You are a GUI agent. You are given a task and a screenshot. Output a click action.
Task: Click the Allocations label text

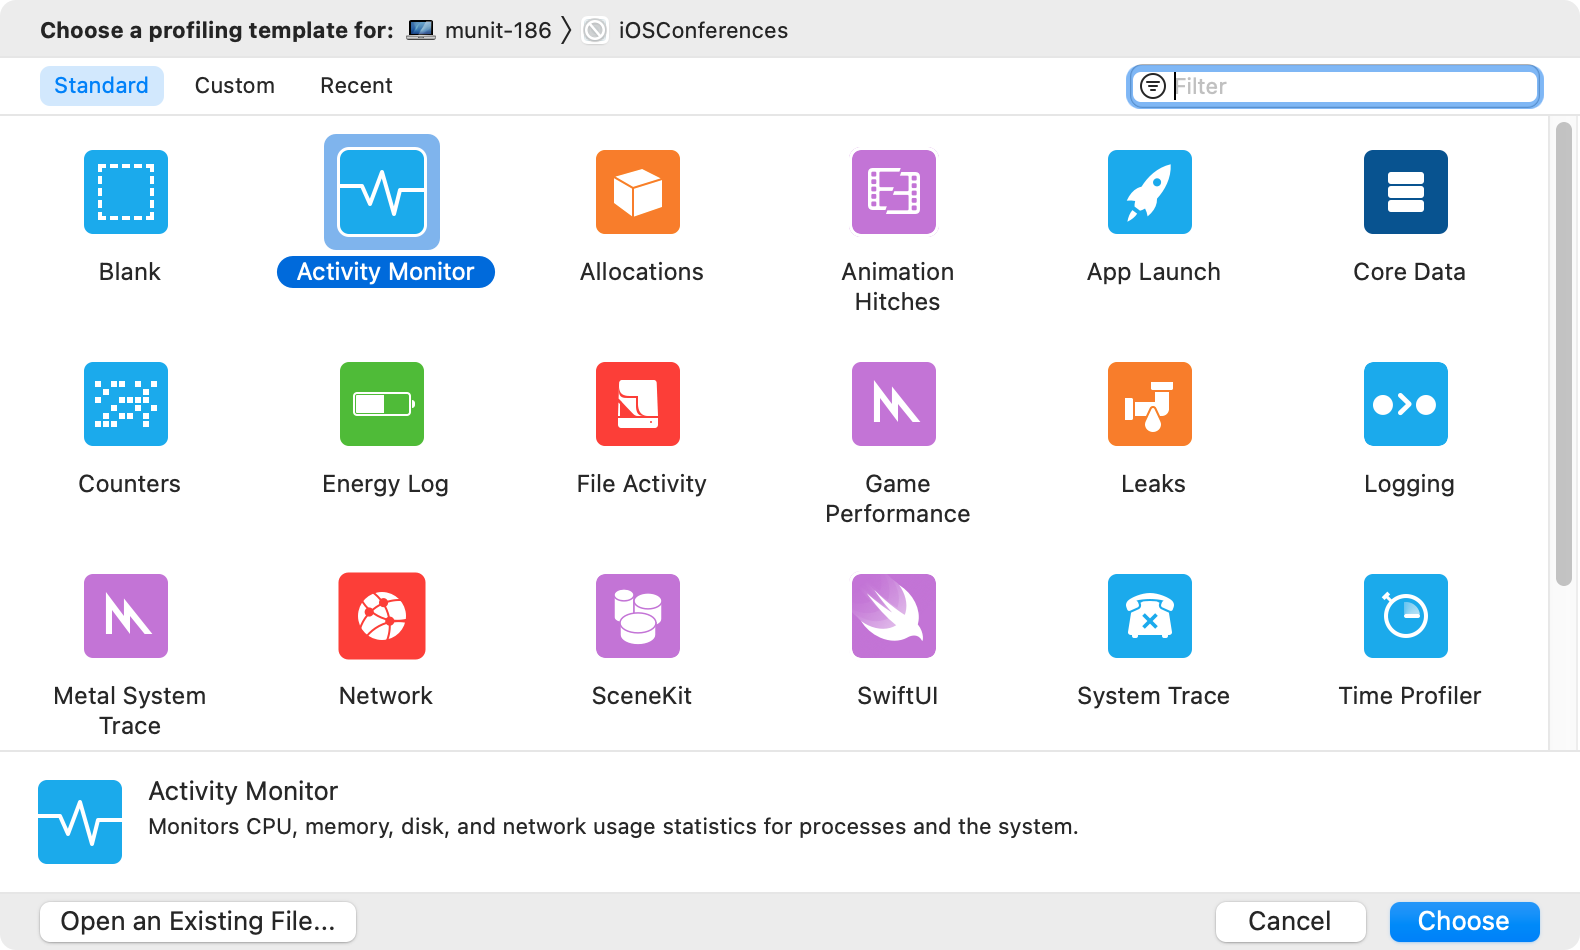[642, 272]
